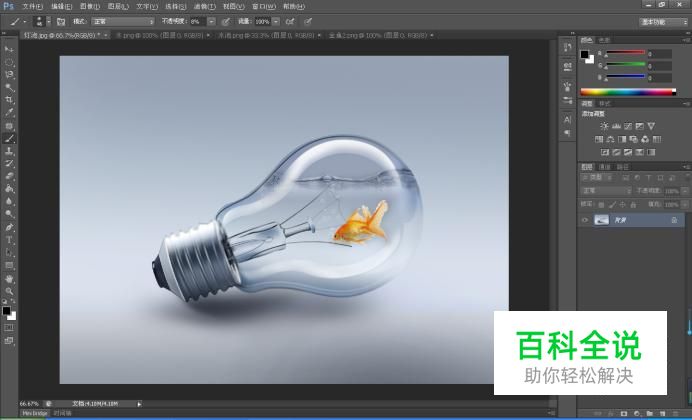Select the Healing Brush tool
Viewport: 692px width, 420px height.
coord(9,126)
